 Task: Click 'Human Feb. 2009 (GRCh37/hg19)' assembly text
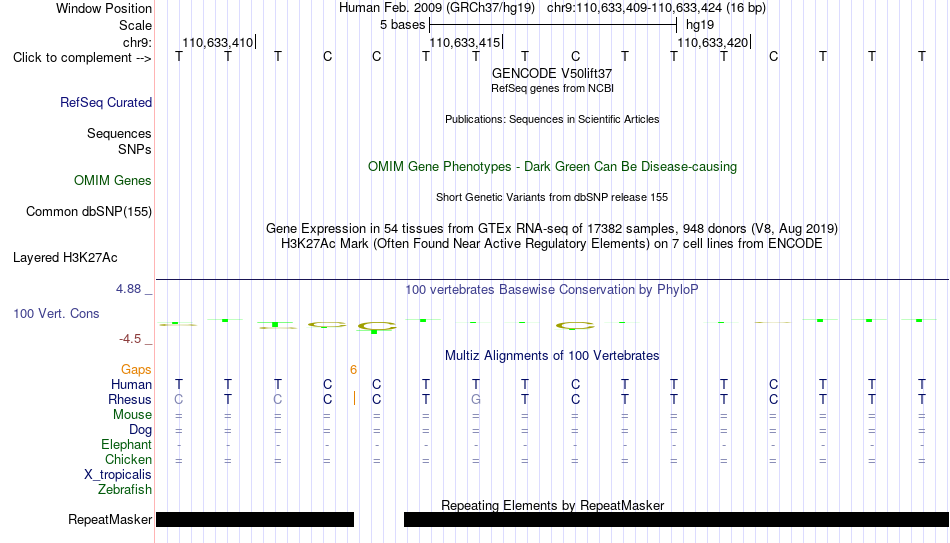[x=437, y=8]
